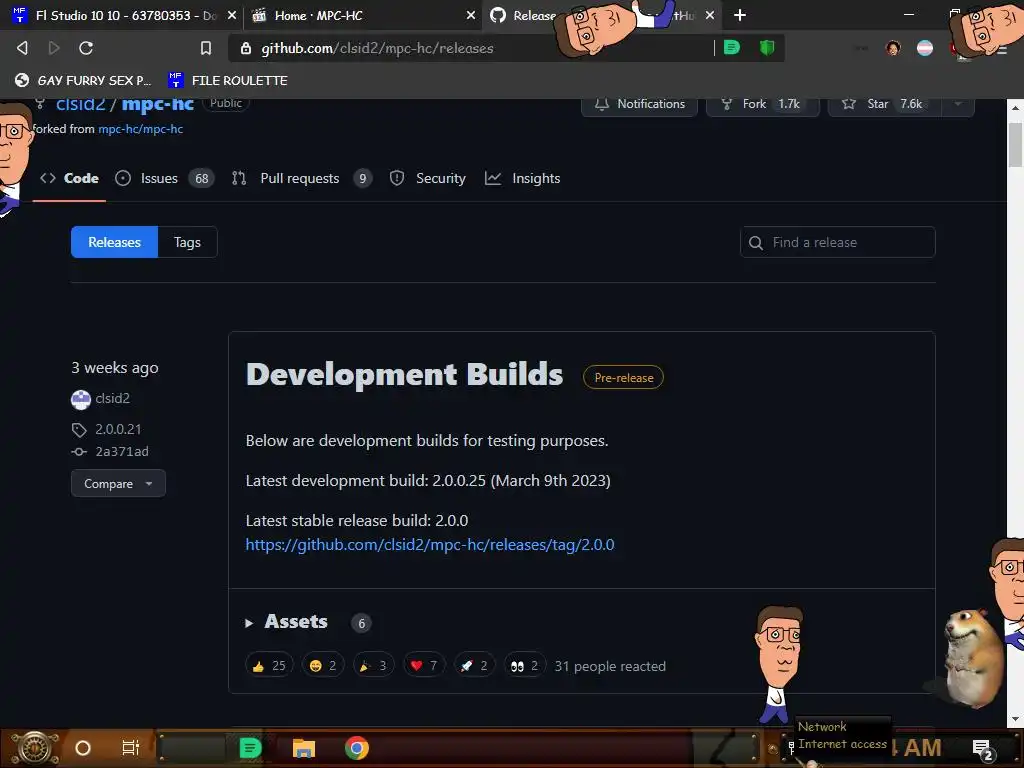Click the Cortana circle icon on taskbar

pos(83,748)
